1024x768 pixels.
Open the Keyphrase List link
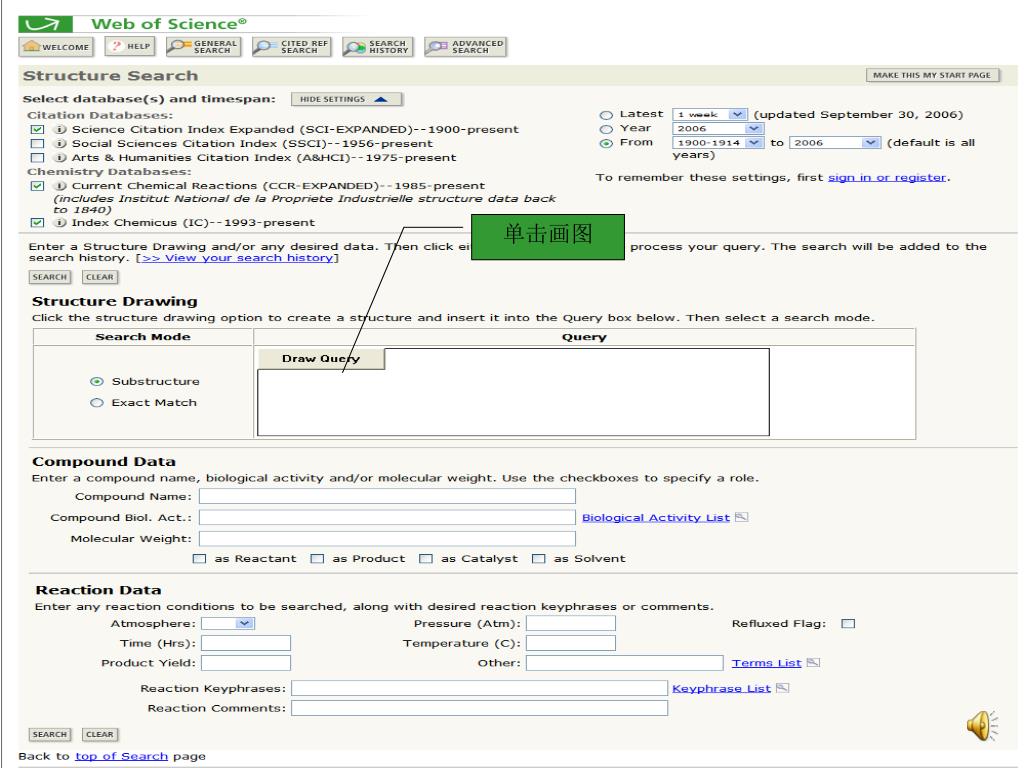[x=721, y=689]
